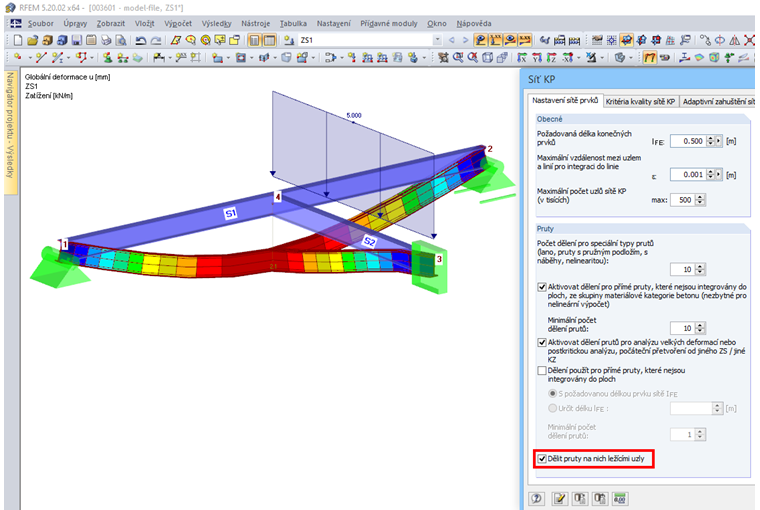Viewport: 760px width, 510px height.
Task: Click the max nodes input field showing 500
Action: (683, 200)
